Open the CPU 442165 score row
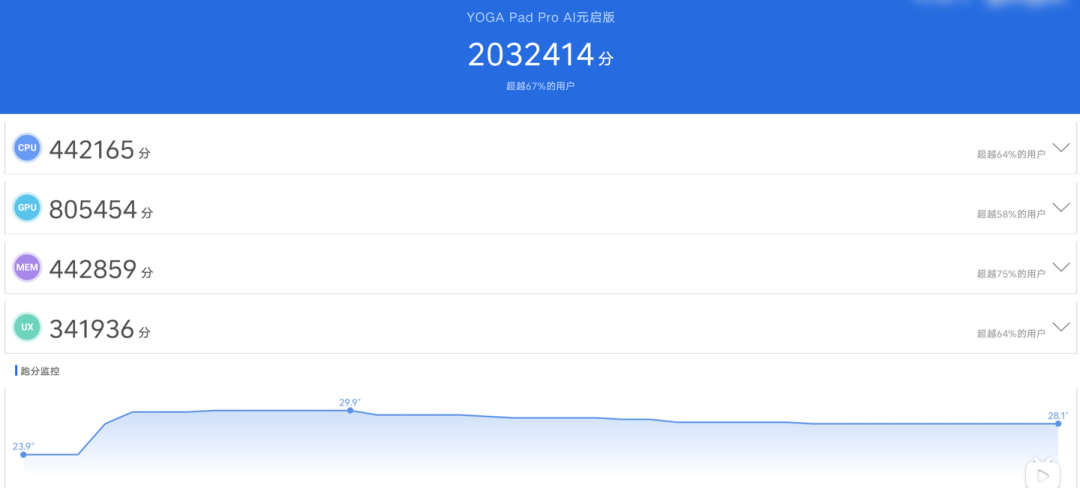The image size is (1080, 488). 540,148
